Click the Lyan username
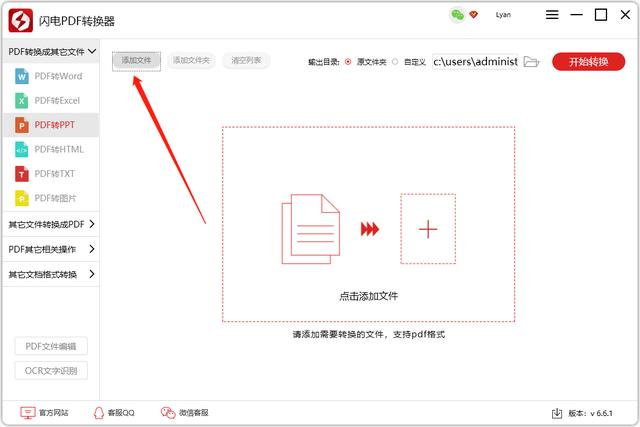Screen dimensions: 640x427 click(x=503, y=15)
